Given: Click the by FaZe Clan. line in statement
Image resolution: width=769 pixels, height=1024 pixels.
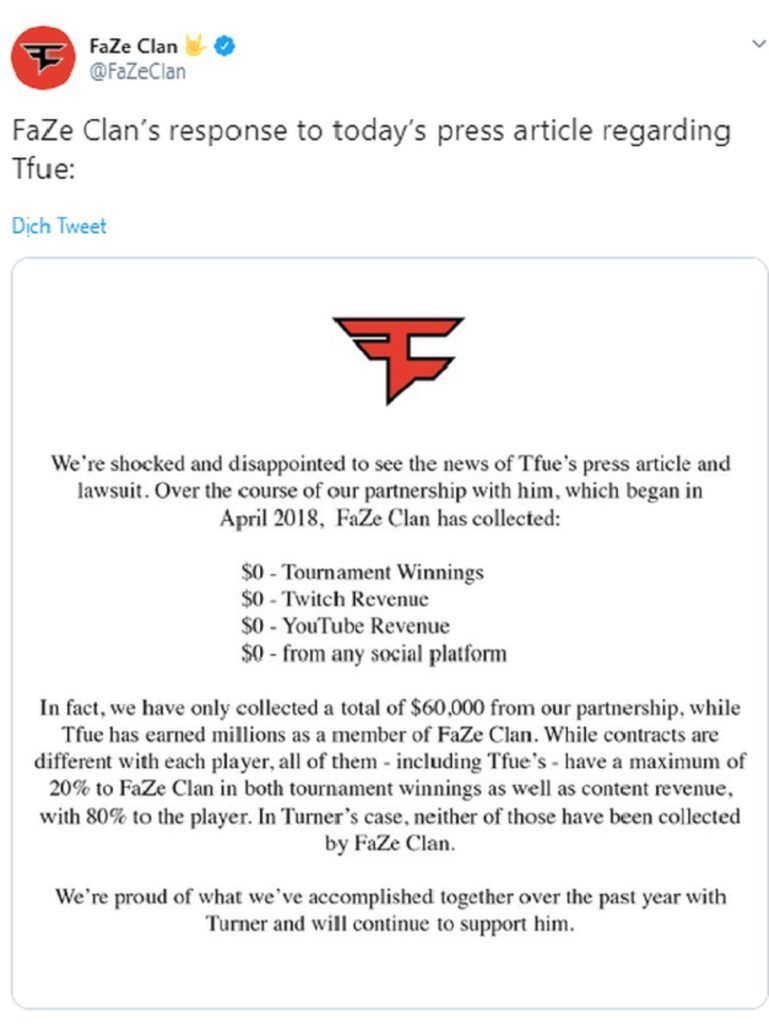Looking at the screenshot, I should 390,844.
